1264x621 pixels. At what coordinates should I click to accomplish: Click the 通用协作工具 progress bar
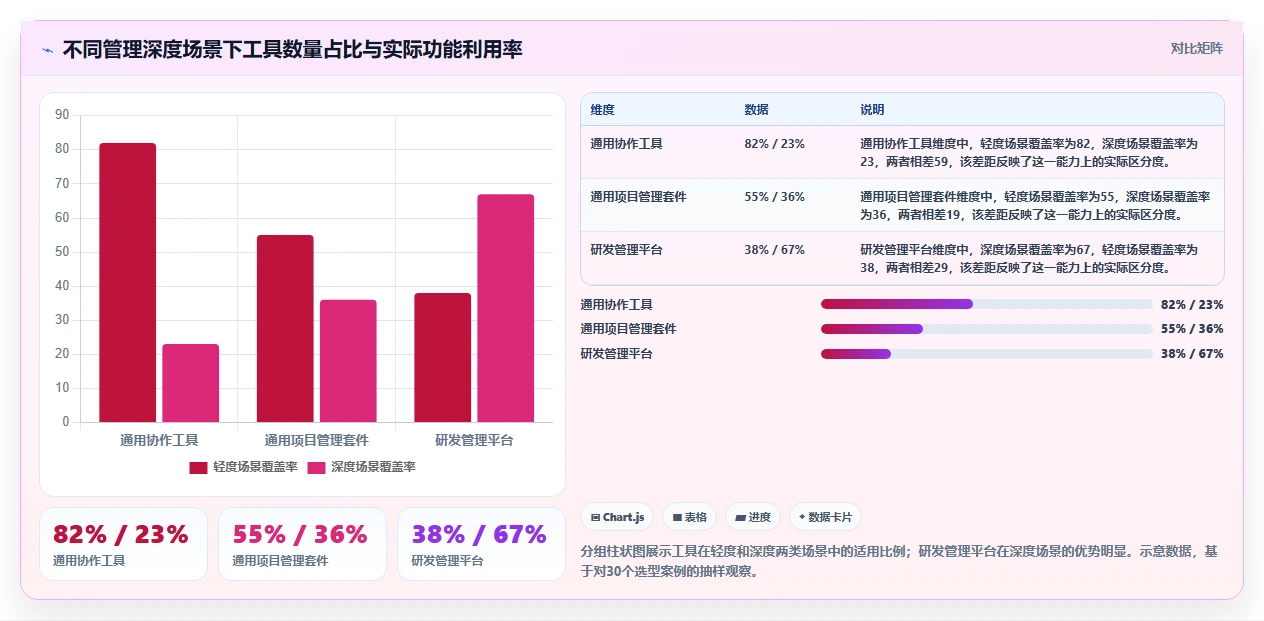click(987, 305)
